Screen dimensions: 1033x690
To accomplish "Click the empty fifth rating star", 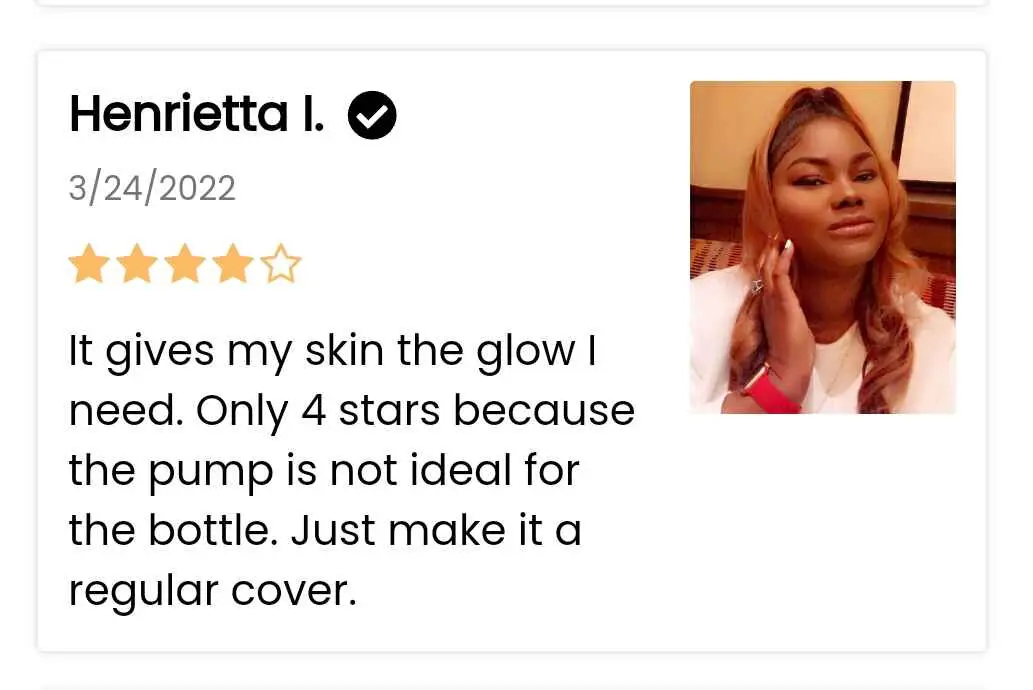I will pos(281,266).
